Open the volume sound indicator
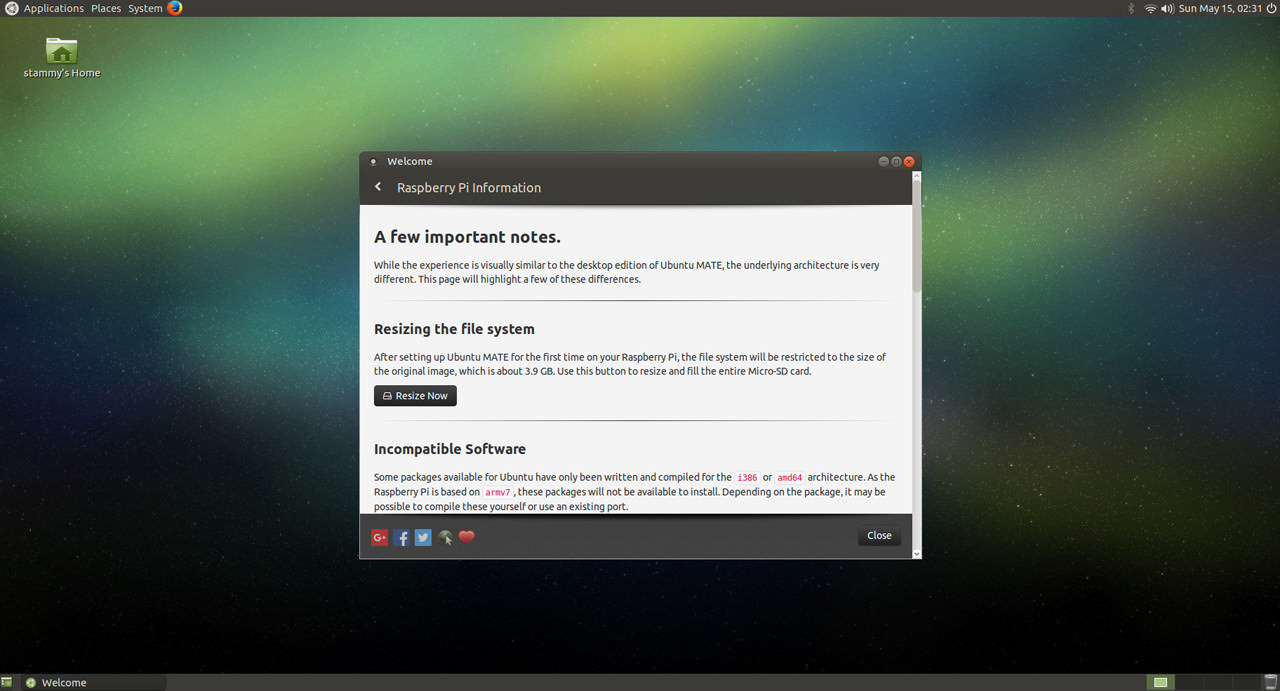Image resolution: width=1280 pixels, height=691 pixels. 1167,8
